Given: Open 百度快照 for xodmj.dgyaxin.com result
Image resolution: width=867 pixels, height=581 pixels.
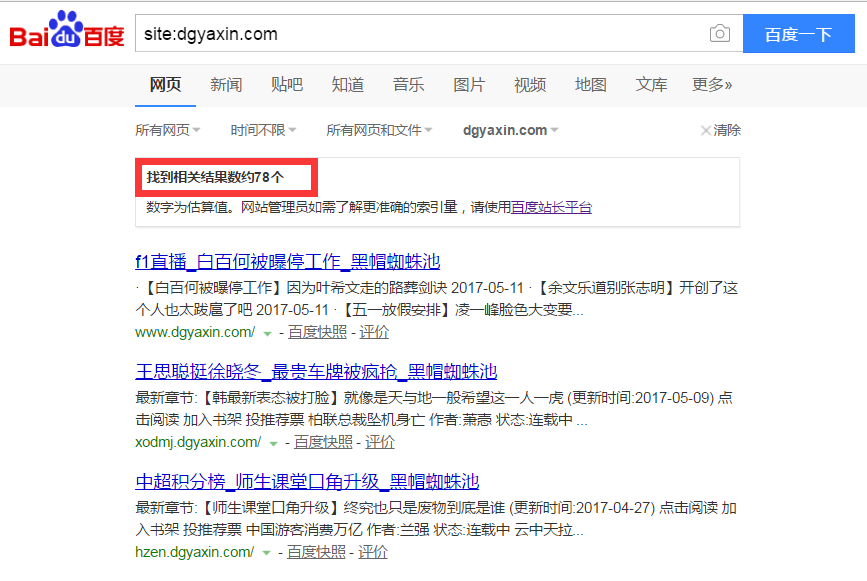Looking at the screenshot, I should tap(323, 442).
